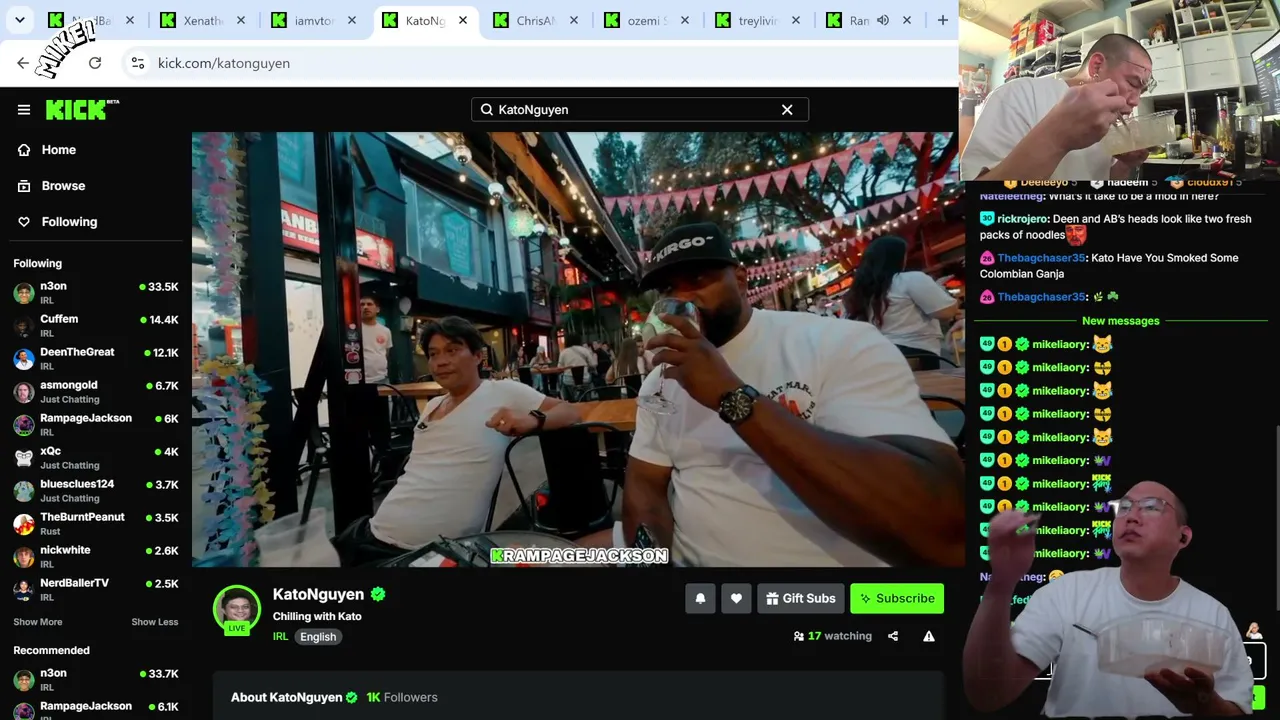Click the KatoNguyen search box
Image resolution: width=1280 pixels, height=720 pixels.
point(640,110)
